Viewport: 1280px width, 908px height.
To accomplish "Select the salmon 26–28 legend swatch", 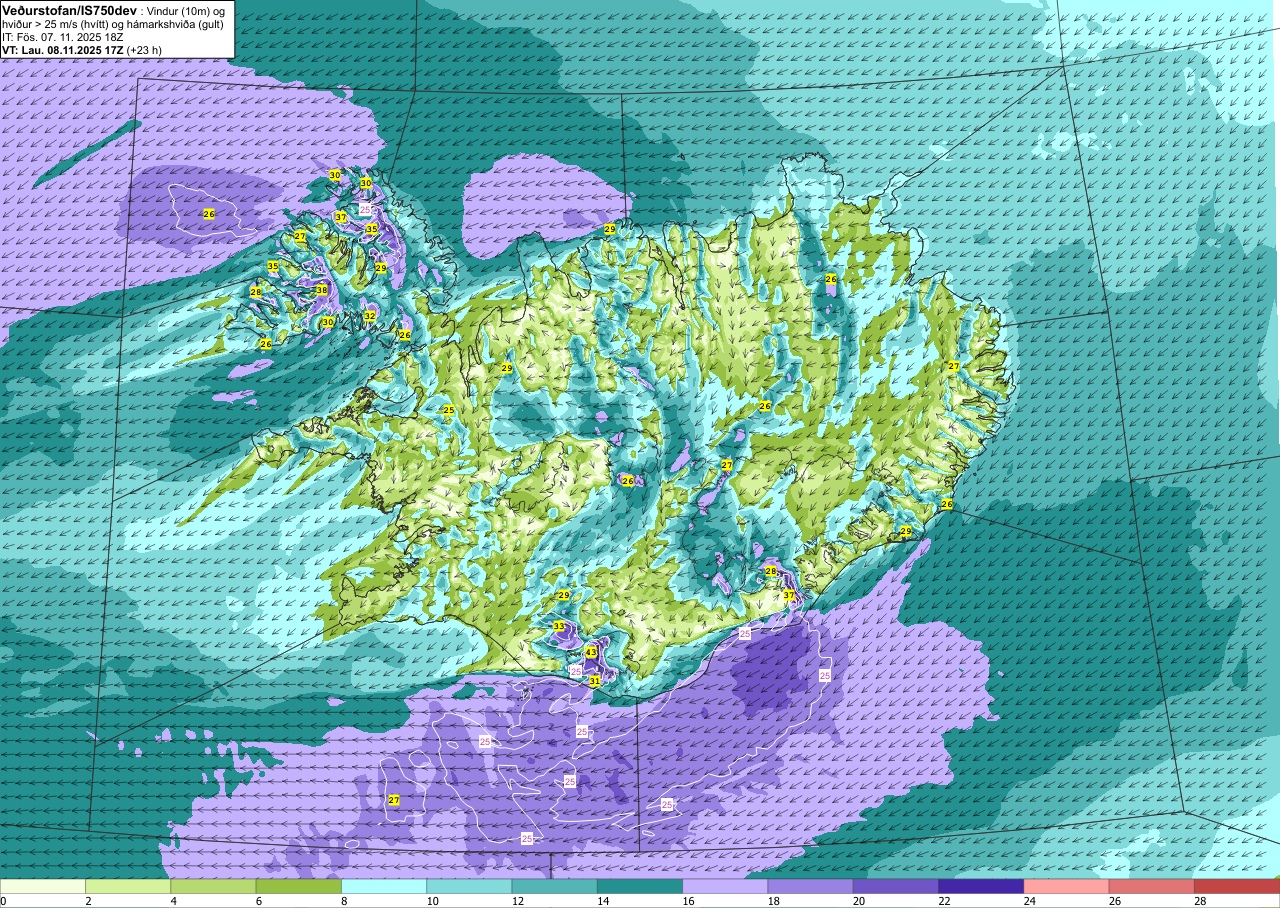I will pyautogui.click(x=1151, y=886).
